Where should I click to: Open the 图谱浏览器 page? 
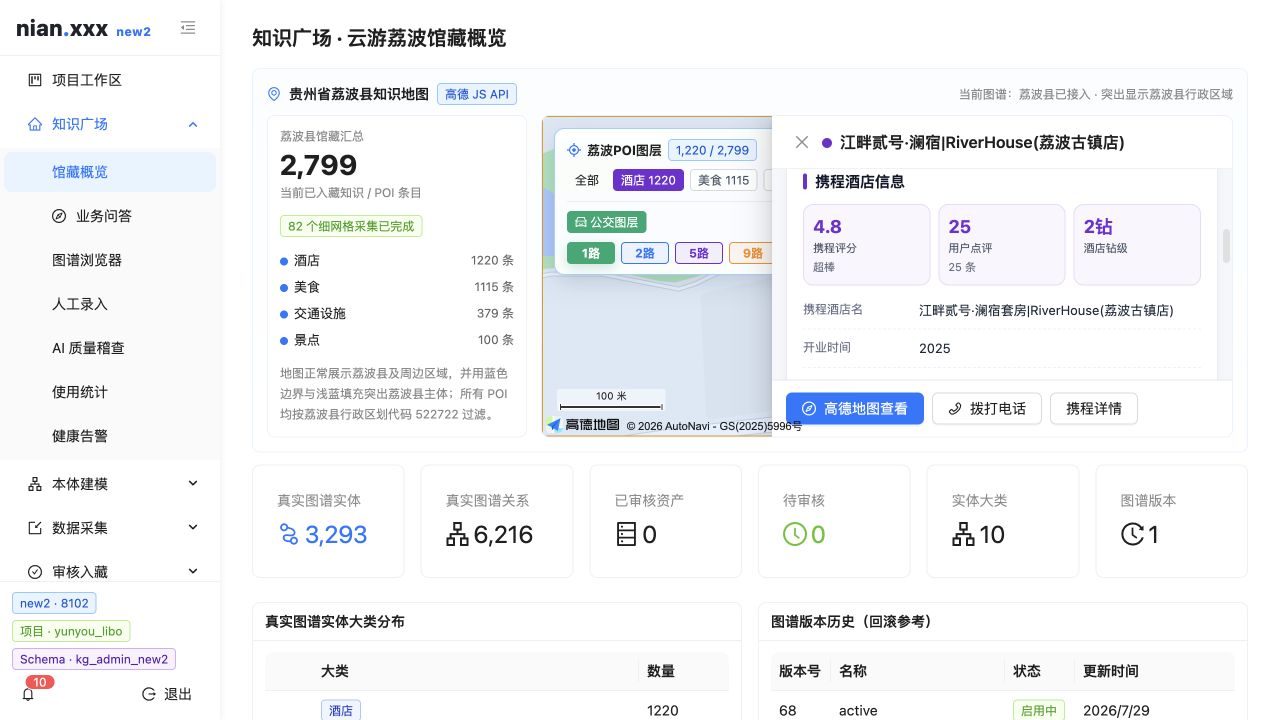110,260
